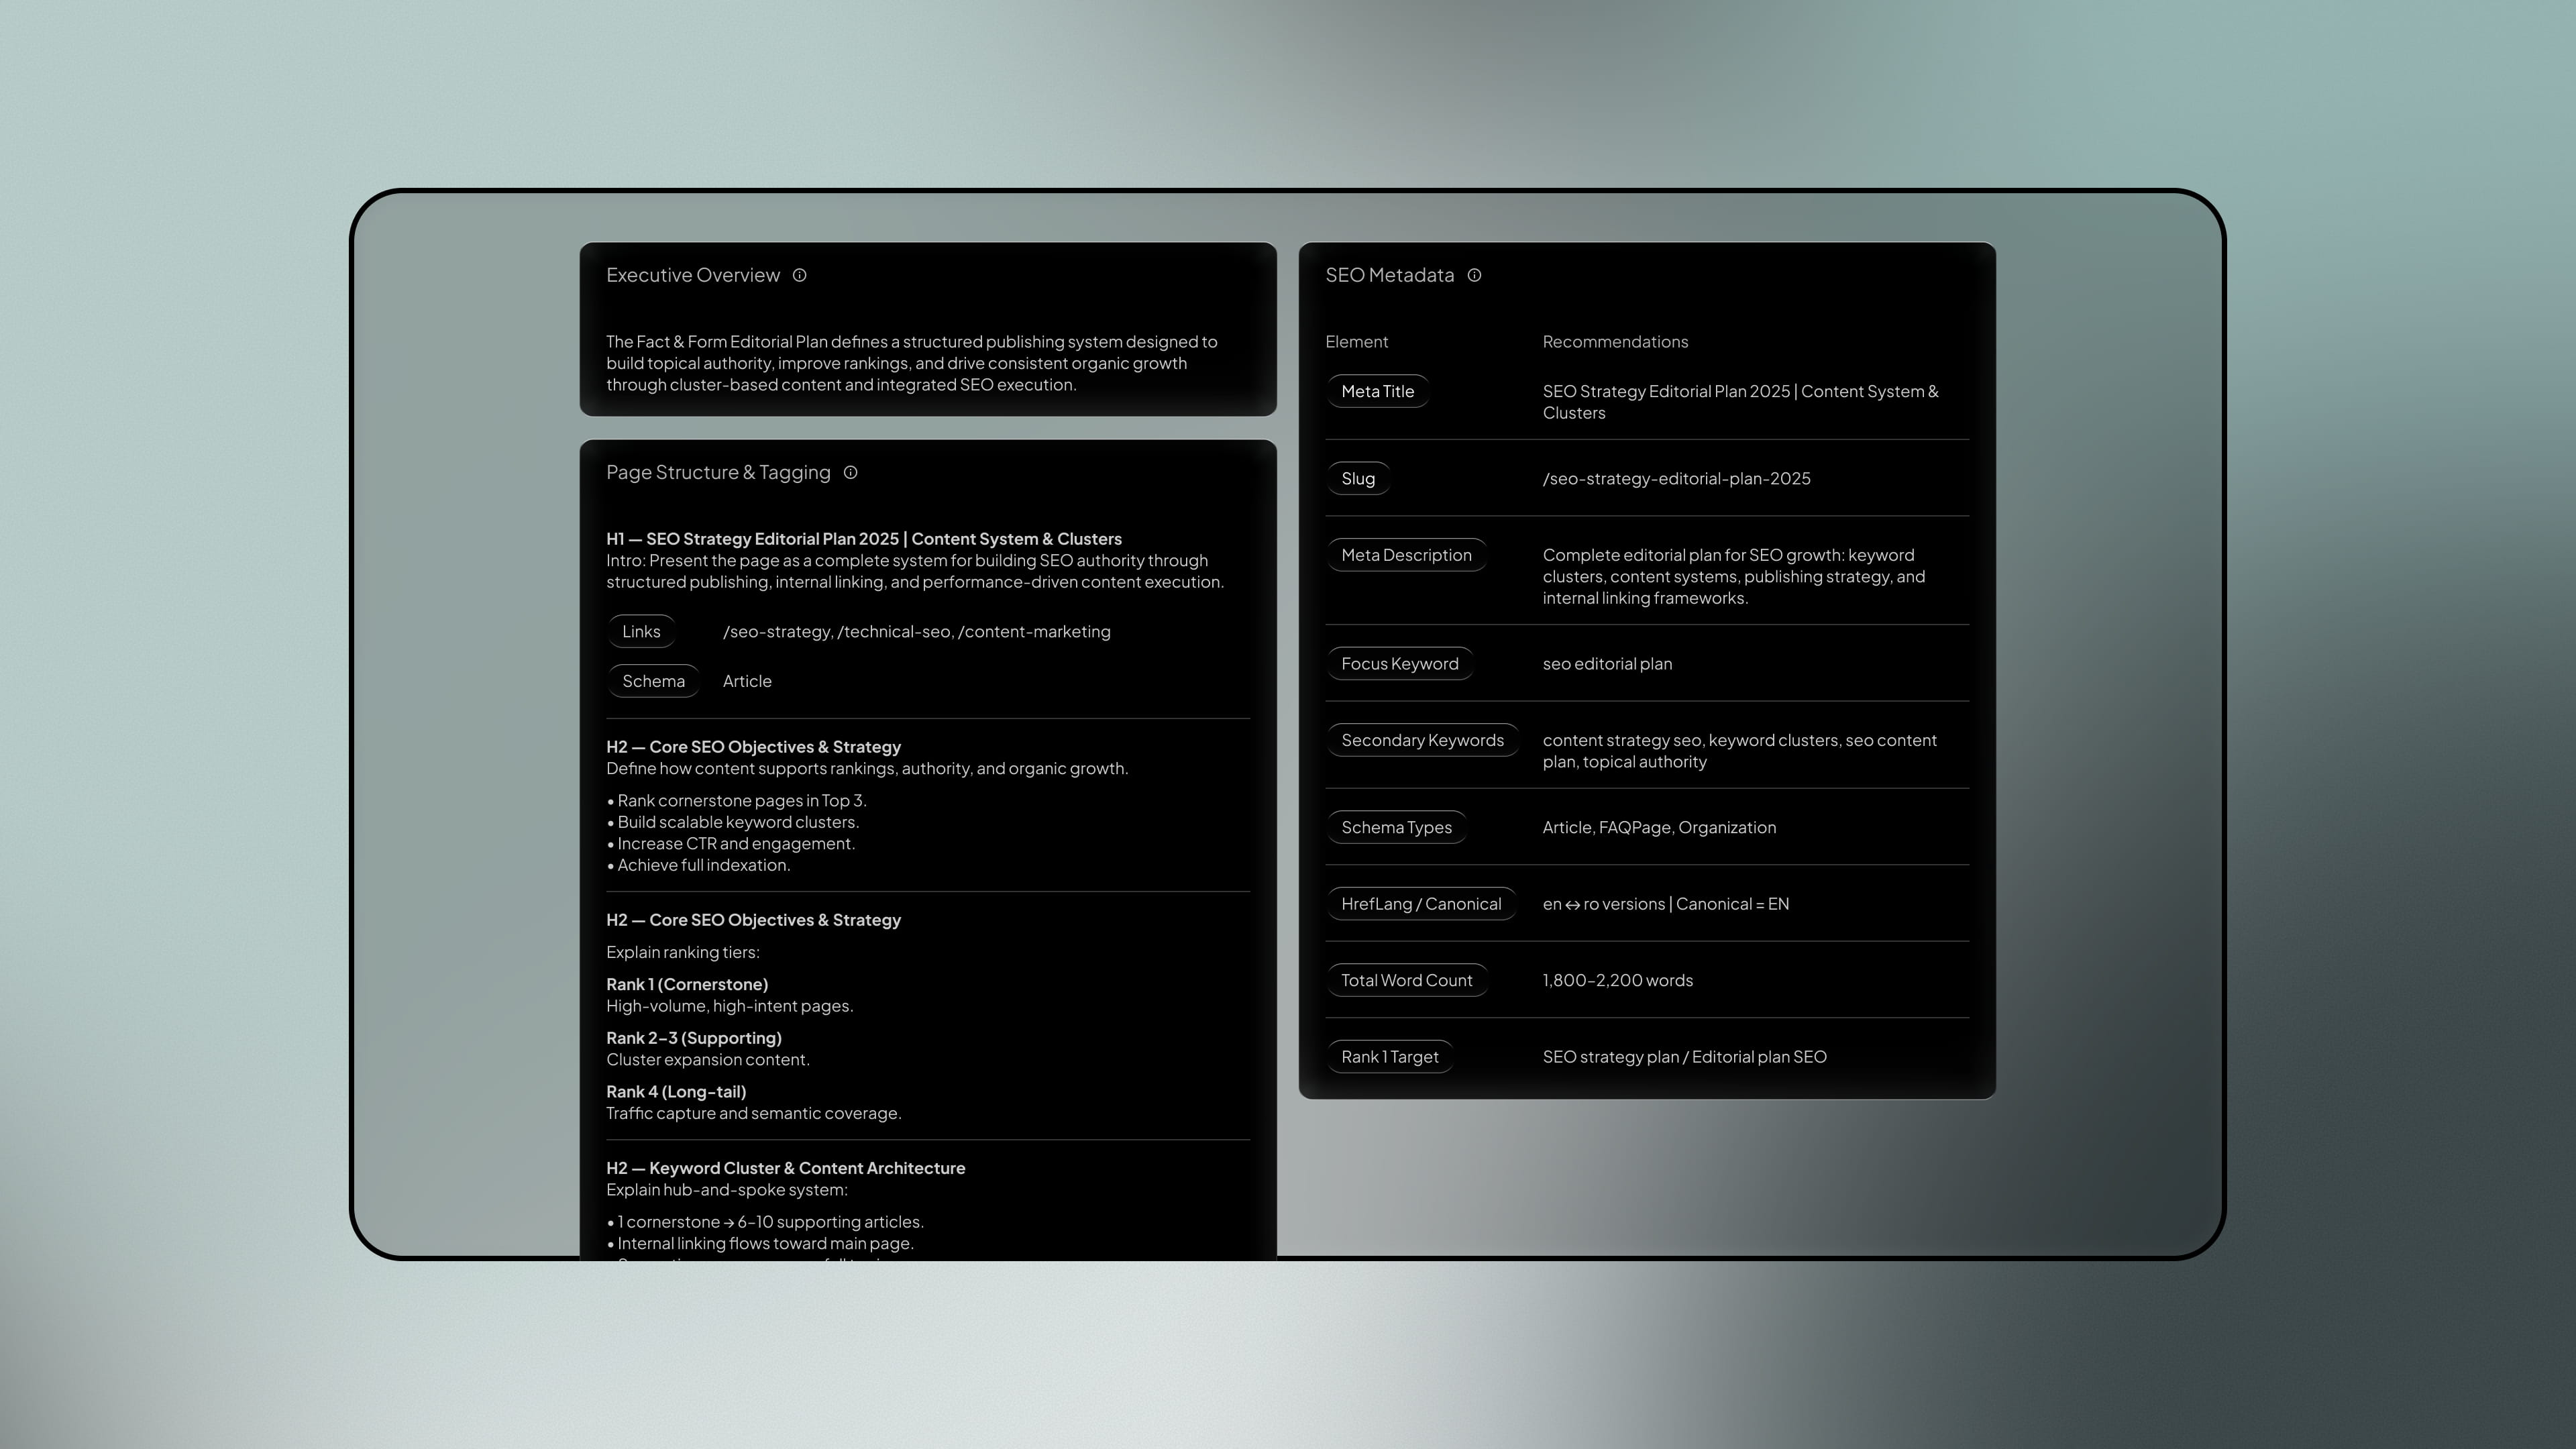Click the 'Article' schema value
2576x1449 pixels.
pyautogui.click(x=747, y=681)
